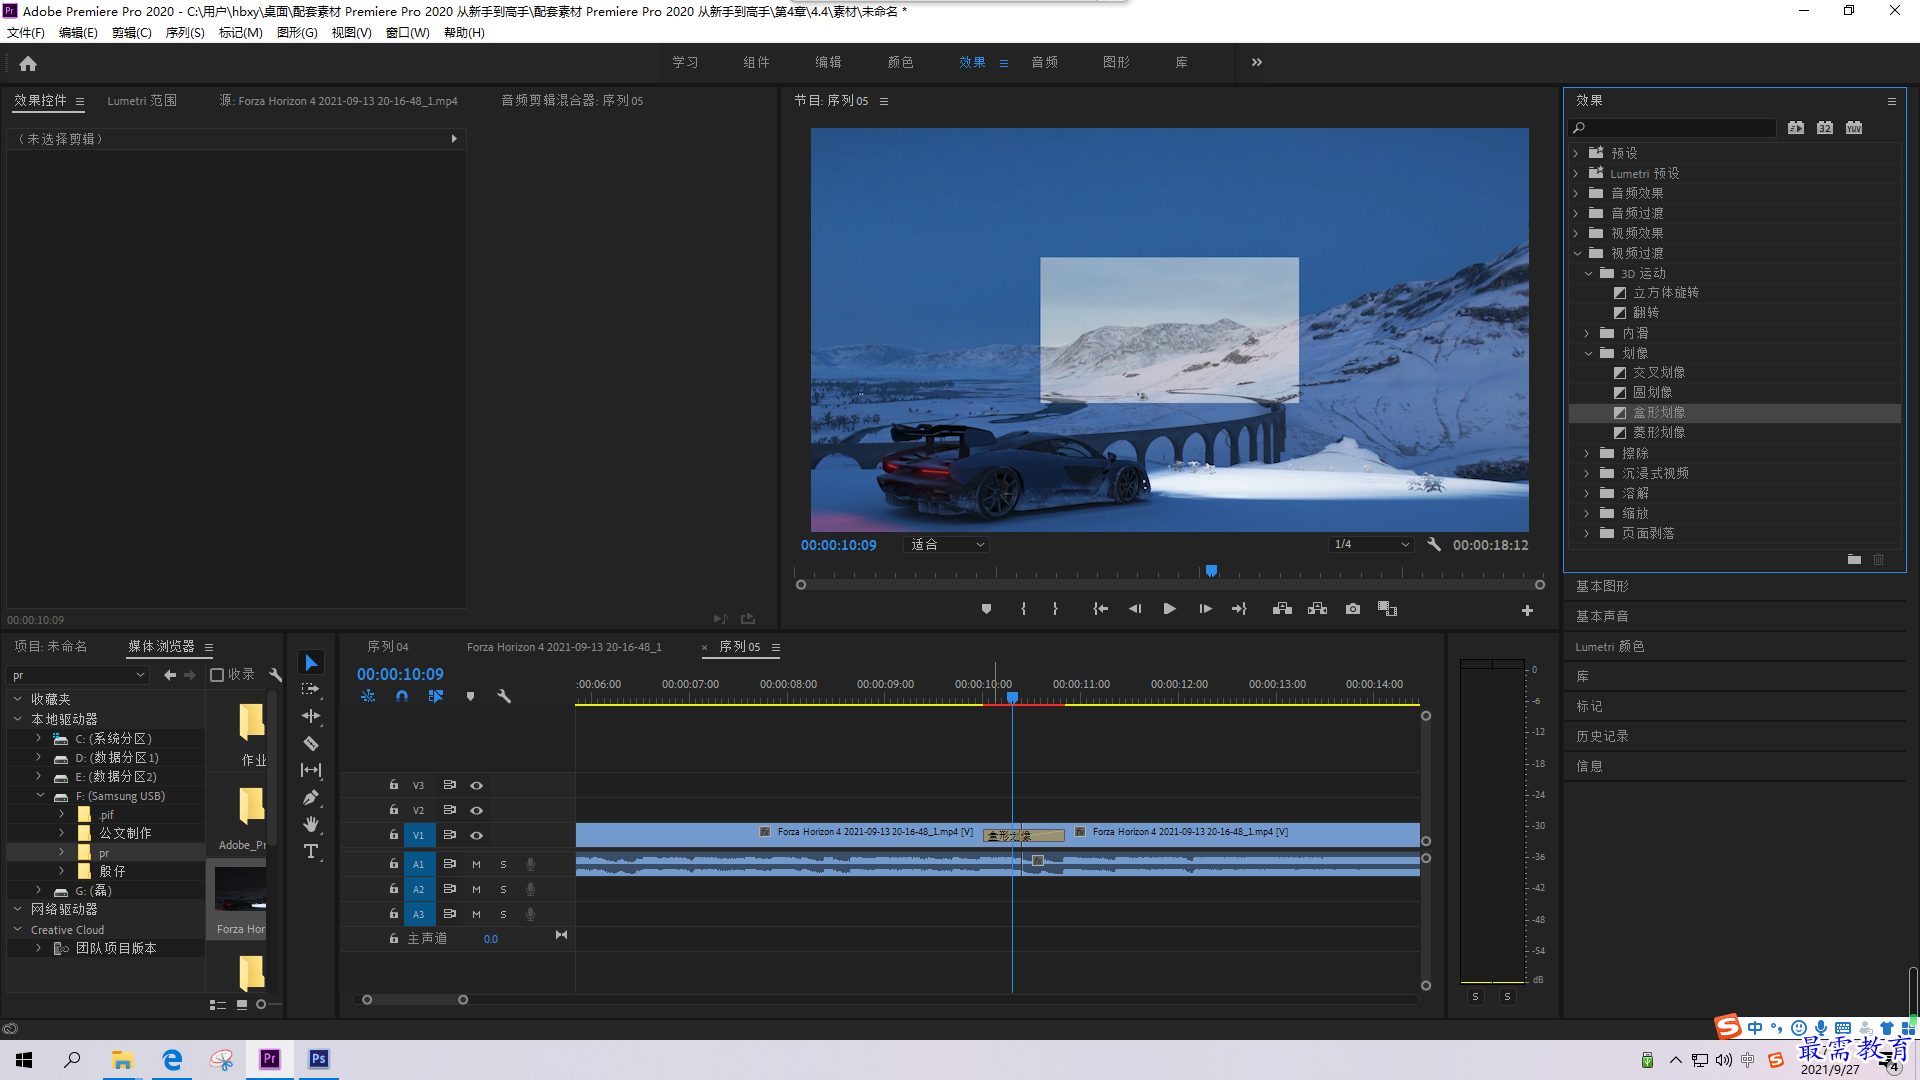Image resolution: width=1920 pixels, height=1080 pixels.
Task: Click the timeline horizontal zoom scrollbar
Action: [414, 1000]
